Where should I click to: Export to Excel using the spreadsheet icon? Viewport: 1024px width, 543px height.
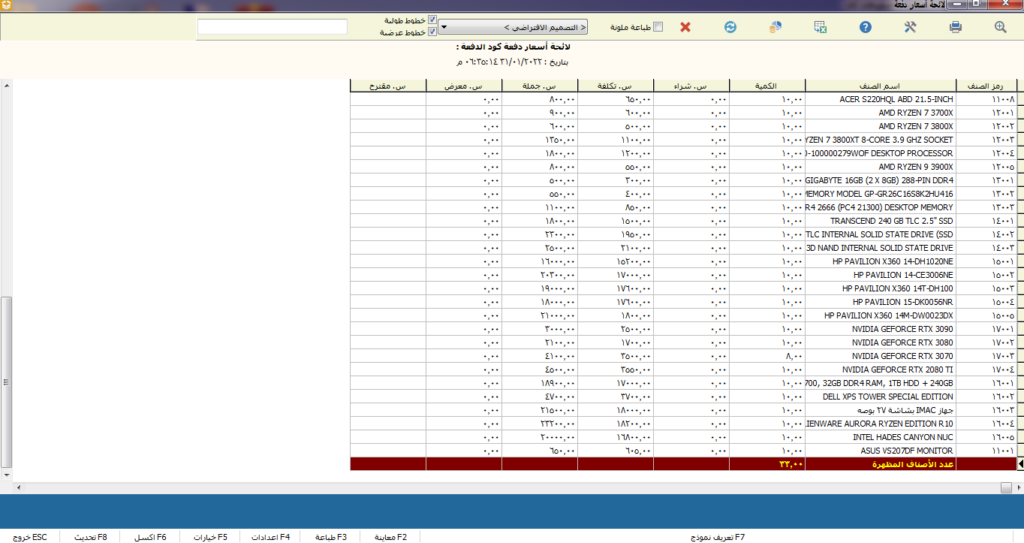coord(820,27)
